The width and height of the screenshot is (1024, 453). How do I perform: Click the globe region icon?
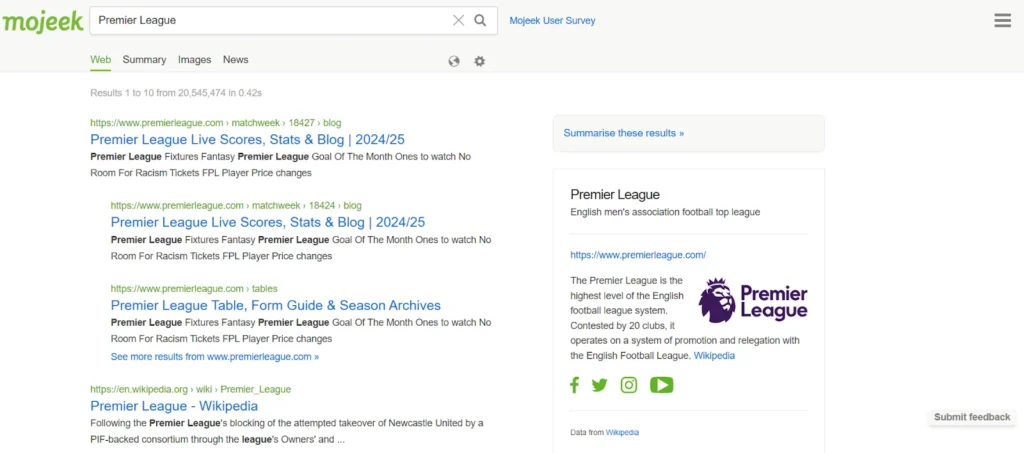pyautogui.click(x=454, y=61)
